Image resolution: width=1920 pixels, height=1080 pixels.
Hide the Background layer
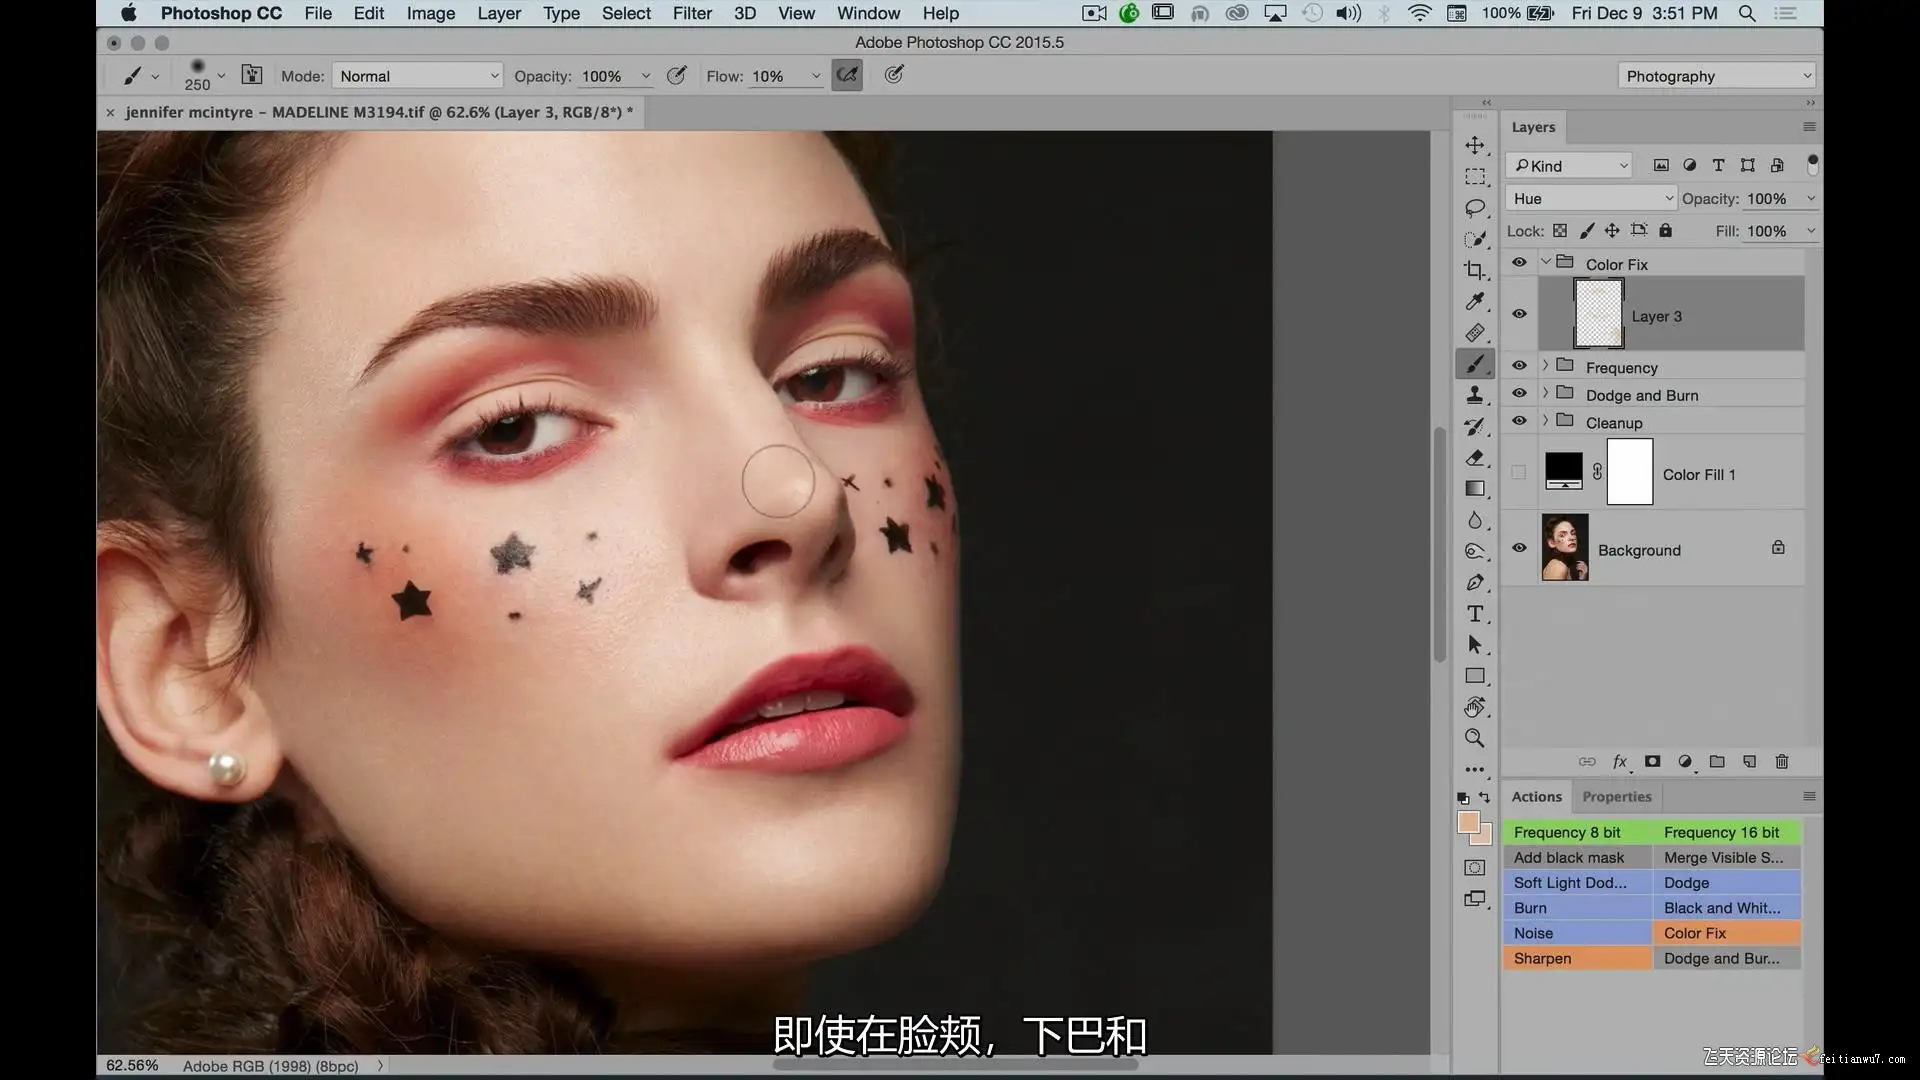(1519, 548)
